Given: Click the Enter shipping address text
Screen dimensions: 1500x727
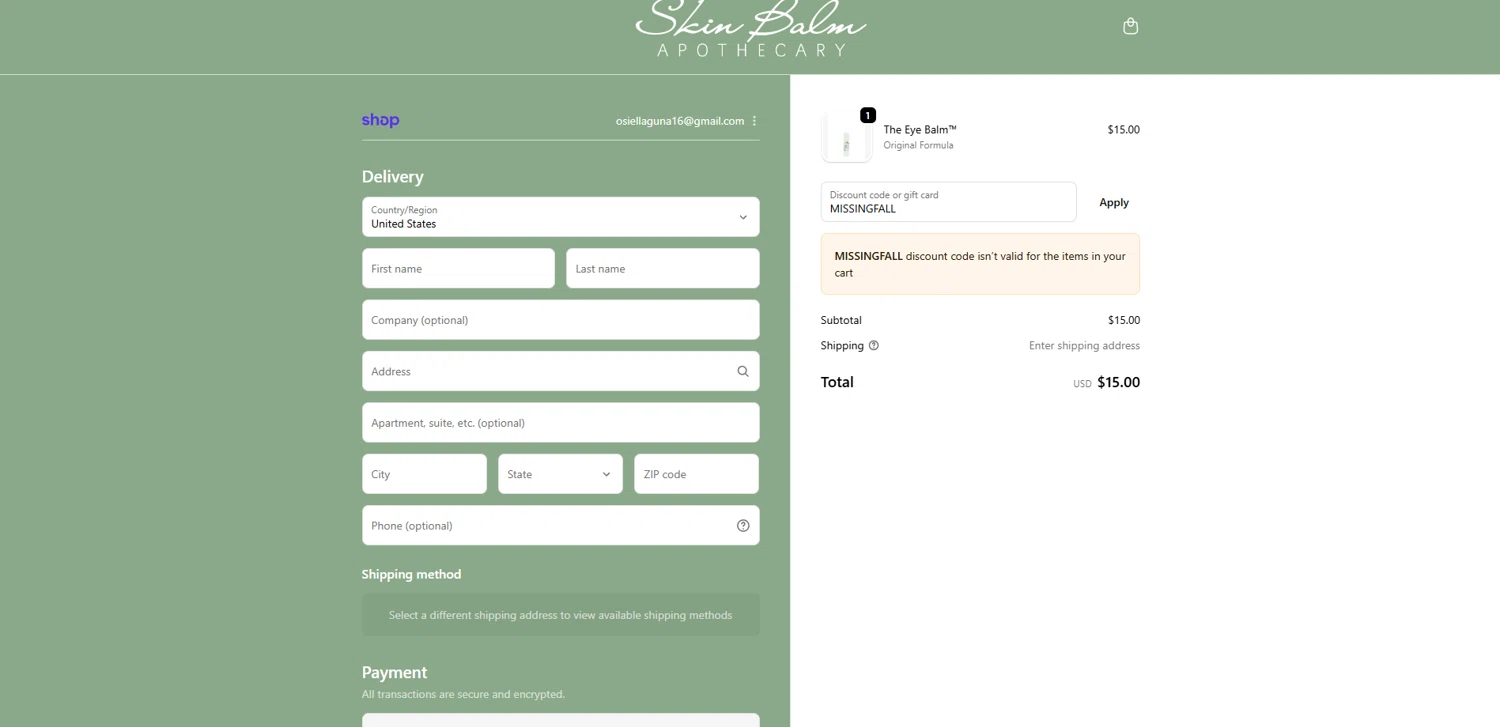Looking at the screenshot, I should 1084,346.
